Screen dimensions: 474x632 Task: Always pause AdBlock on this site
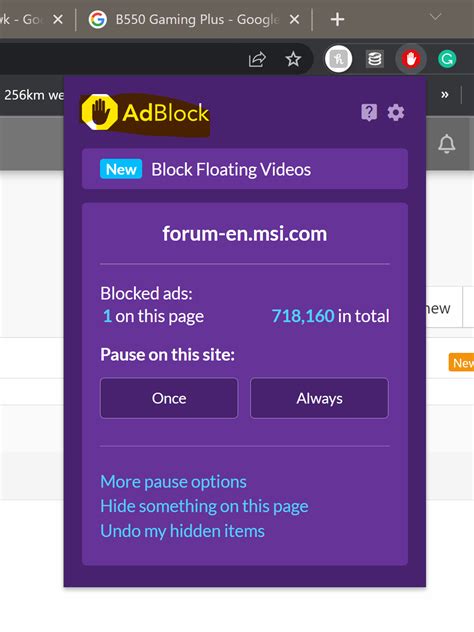point(319,398)
